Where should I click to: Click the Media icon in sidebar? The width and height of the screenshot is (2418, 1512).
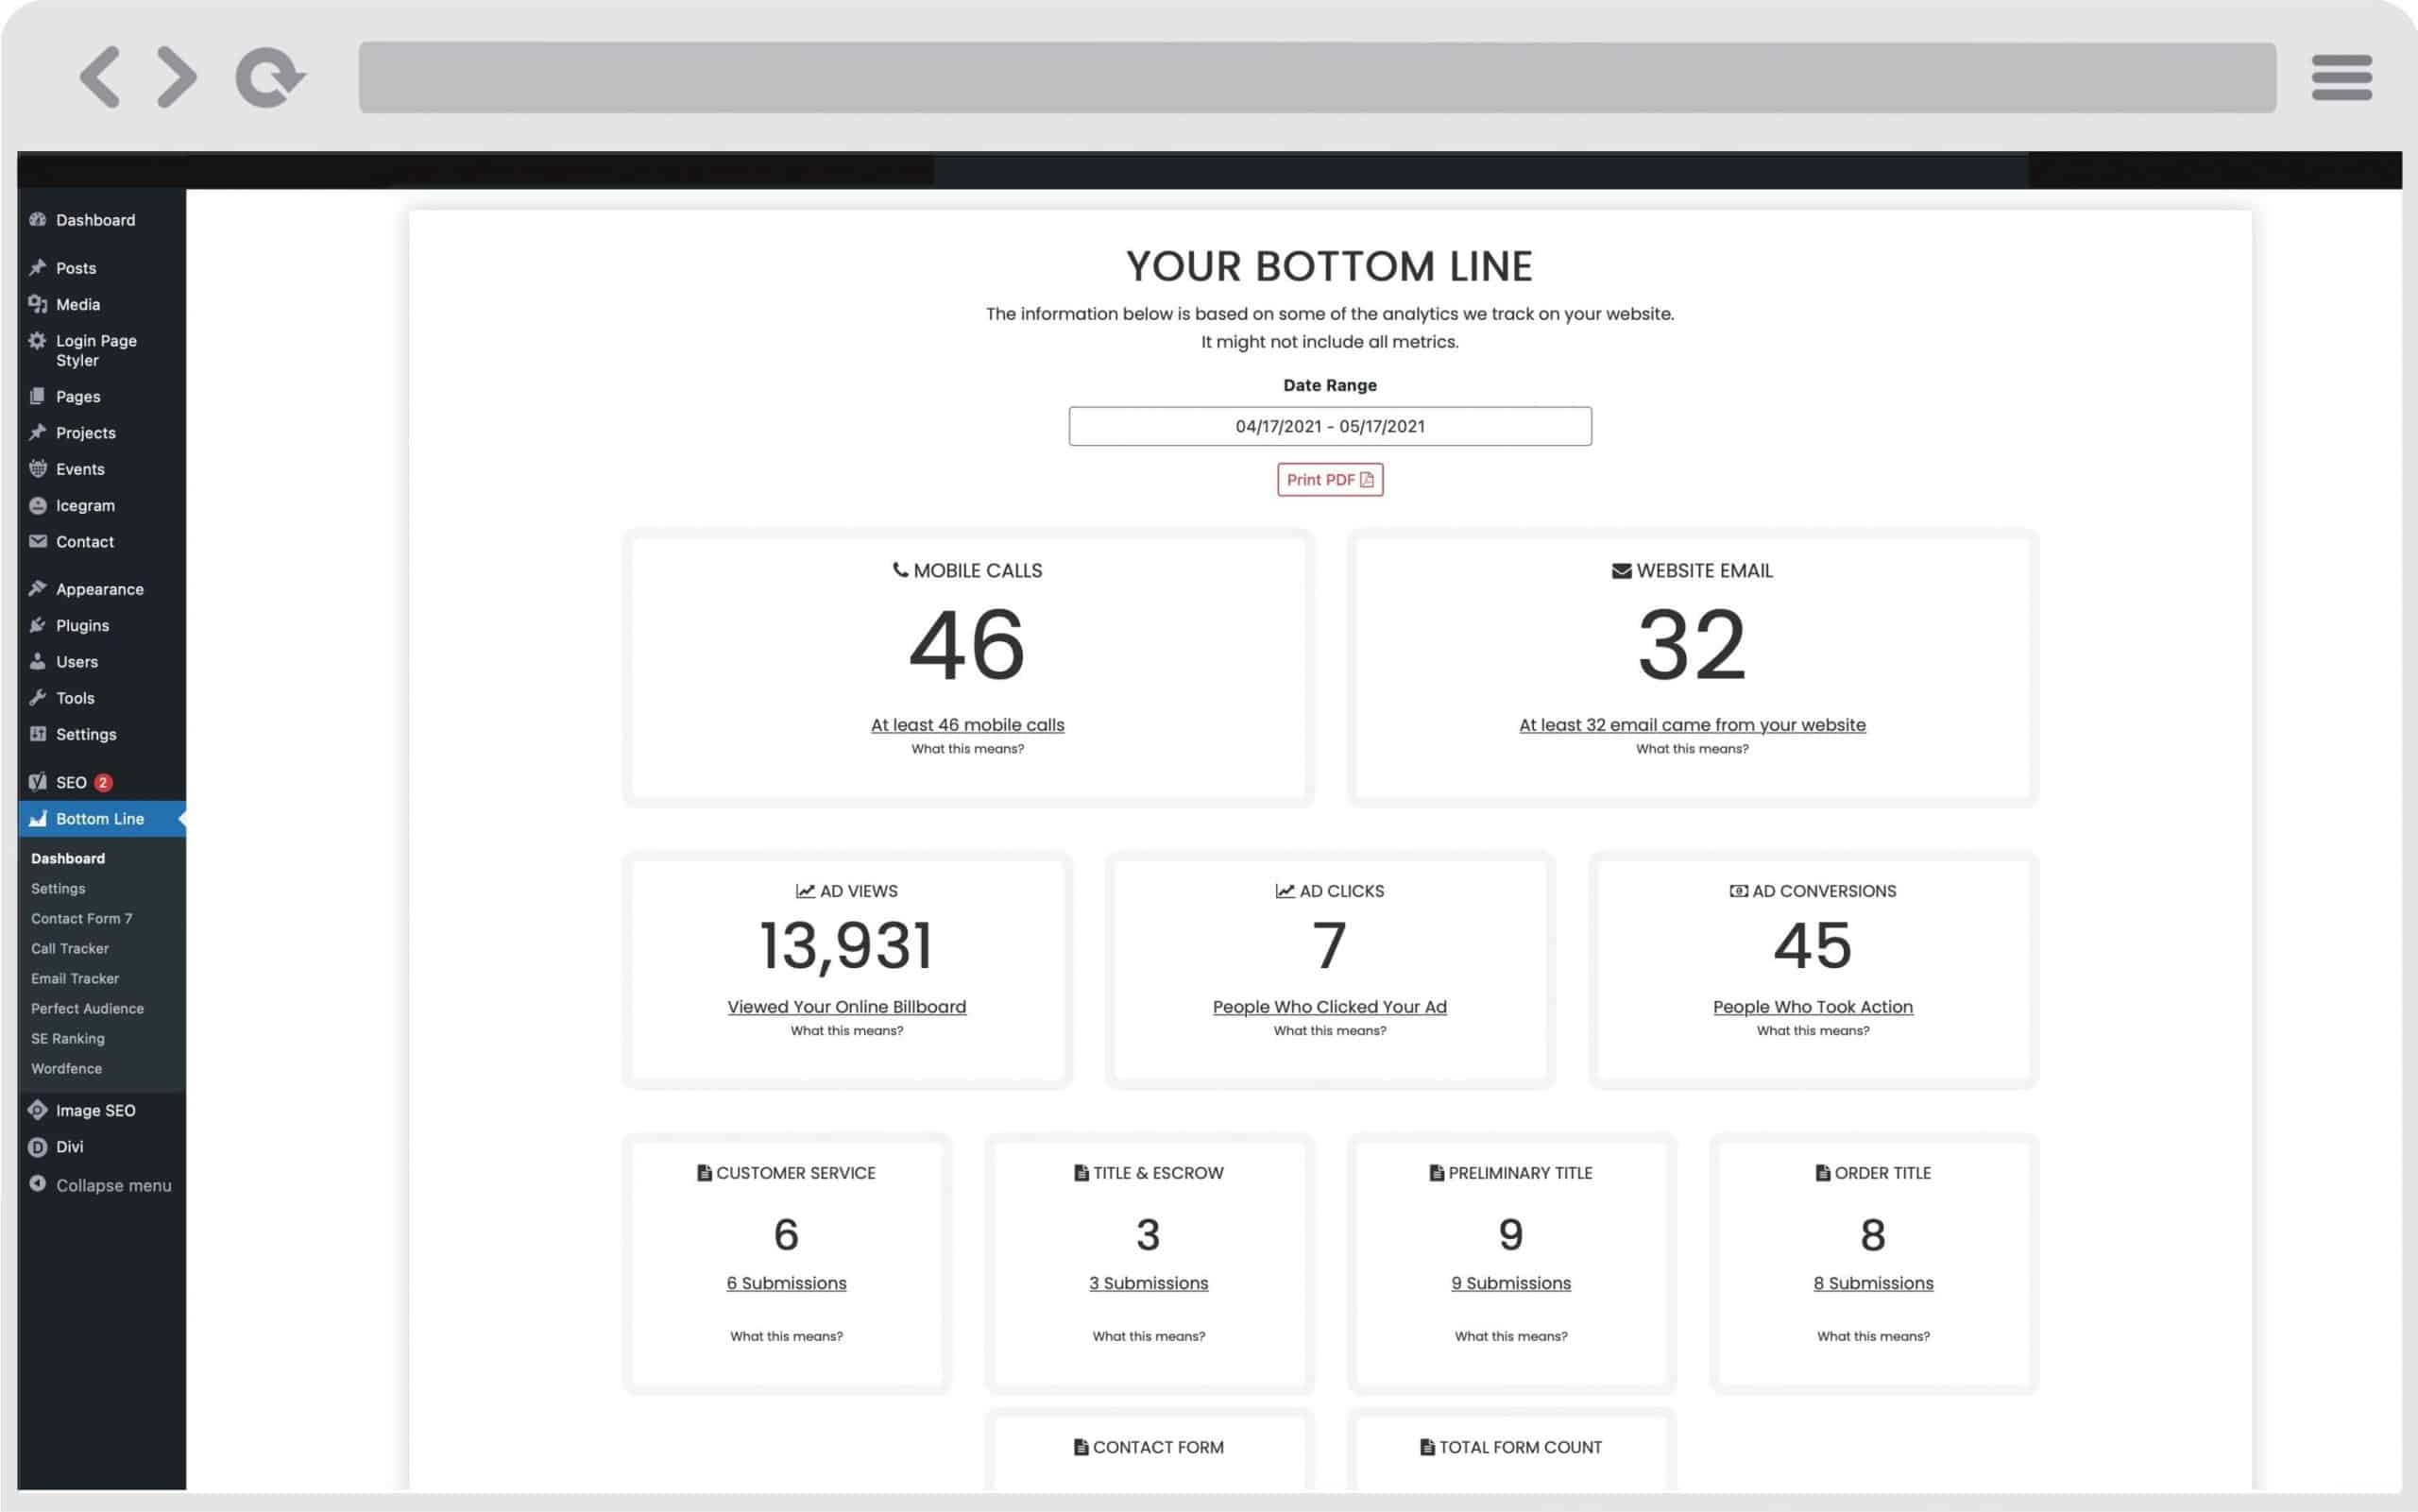pyautogui.click(x=38, y=304)
